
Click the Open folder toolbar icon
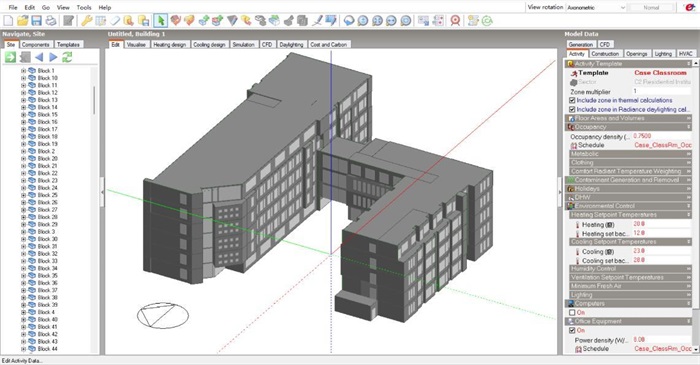[x=22, y=21]
